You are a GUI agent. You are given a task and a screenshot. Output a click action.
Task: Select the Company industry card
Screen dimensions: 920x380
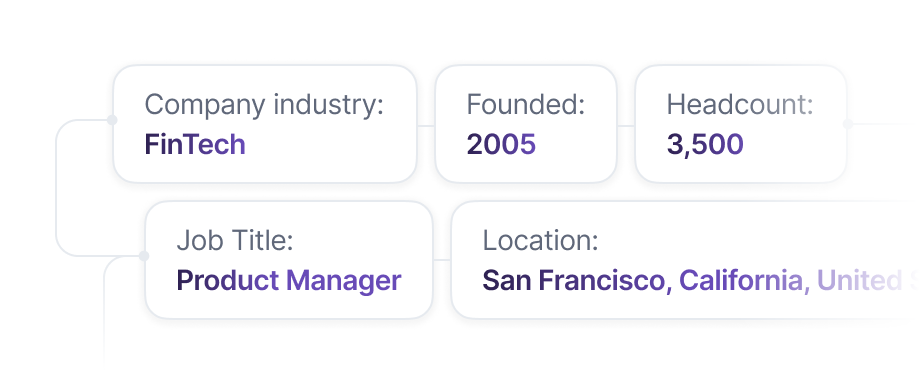265,124
